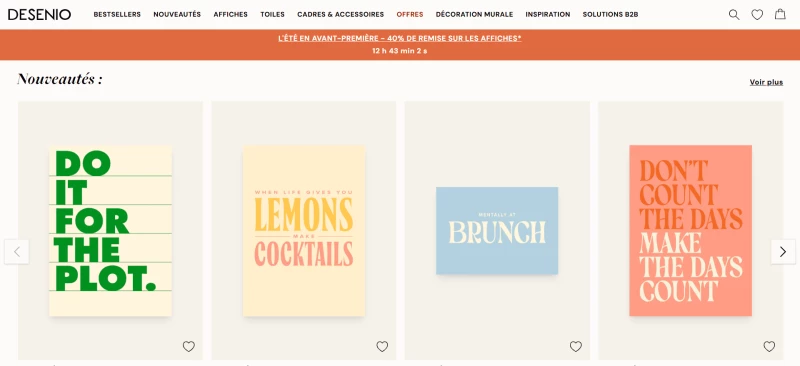Open the Nouveautés menu item
Screen dimensions: 800x366
point(177,14)
